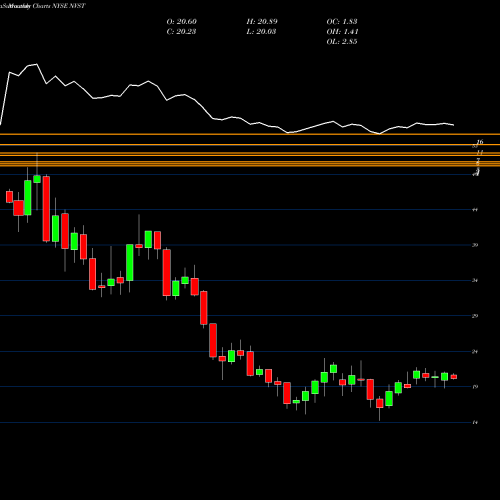Viewport: 500px width, 500px height.
Task: Click the 39 price axis label
Action: pyautogui.click(x=475, y=245)
